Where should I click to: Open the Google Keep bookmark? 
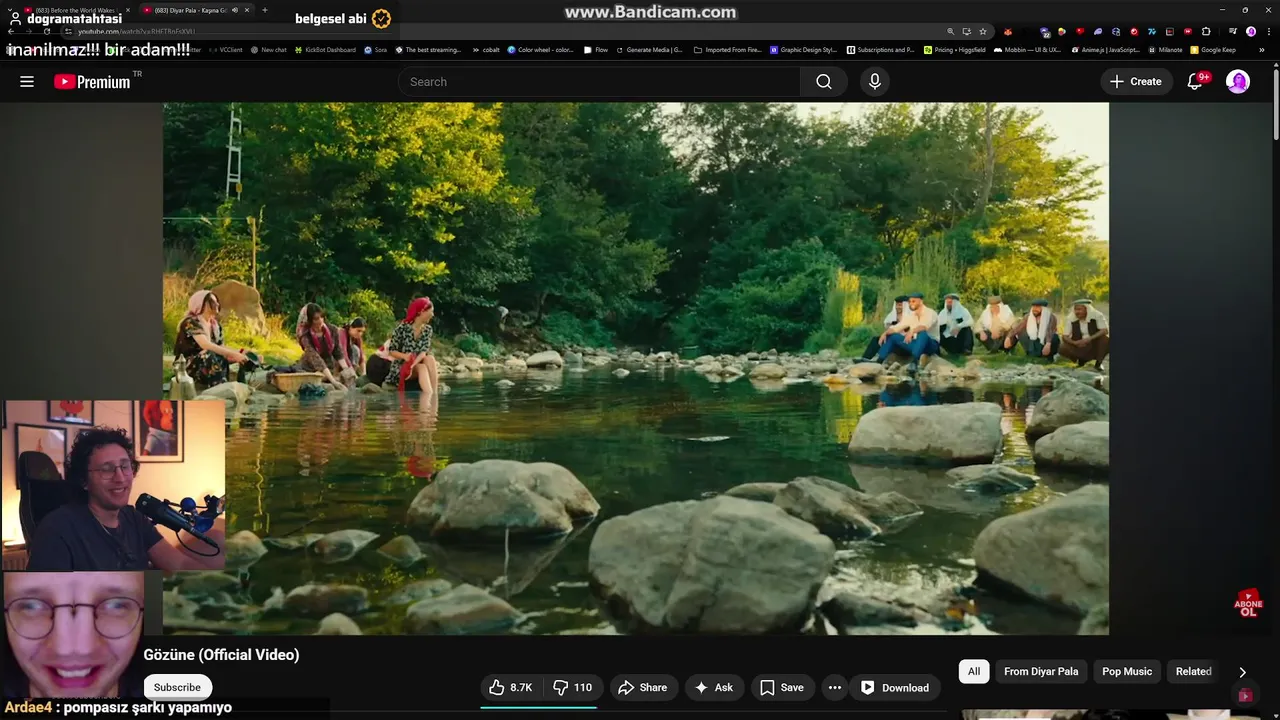[1213, 49]
